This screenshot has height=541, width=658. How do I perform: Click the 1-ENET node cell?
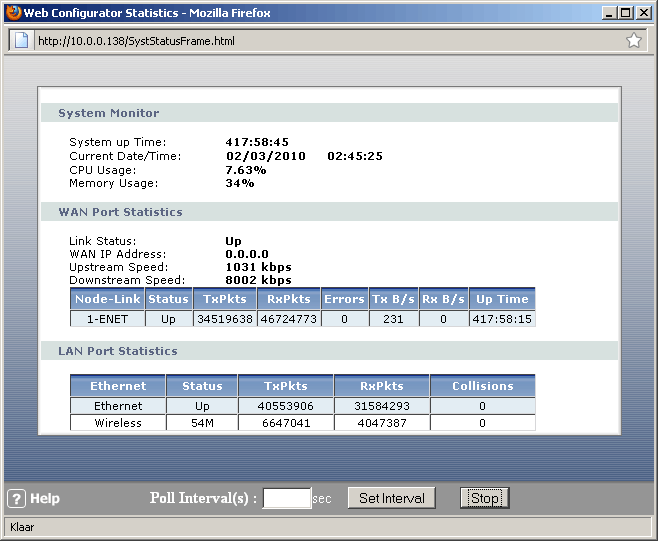click(x=107, y=319)
